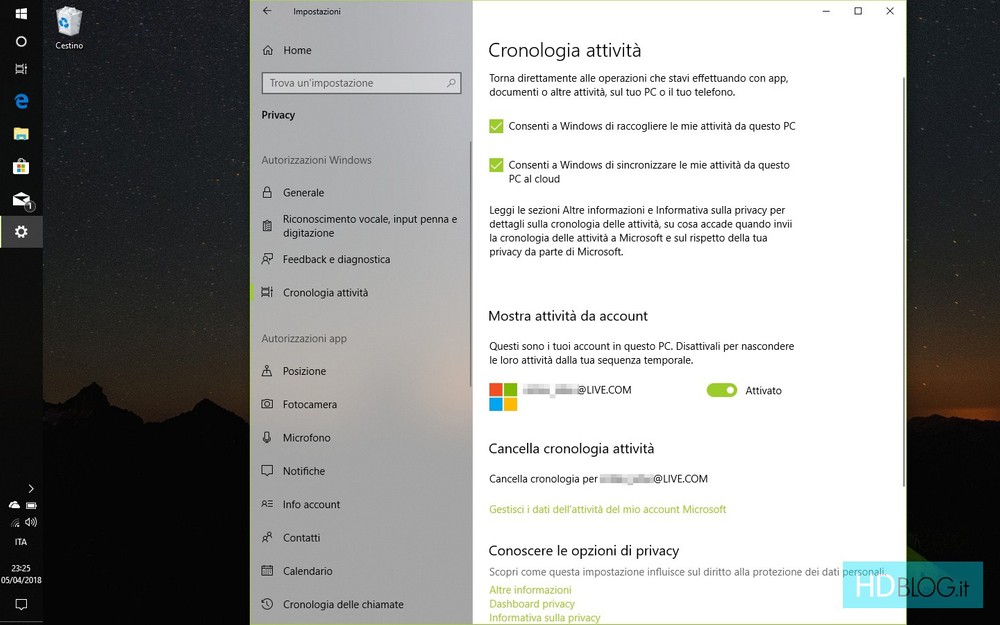
Task: Uncheck sincronizzare attività al cloud checkbox
Action: tap(496, 165)
